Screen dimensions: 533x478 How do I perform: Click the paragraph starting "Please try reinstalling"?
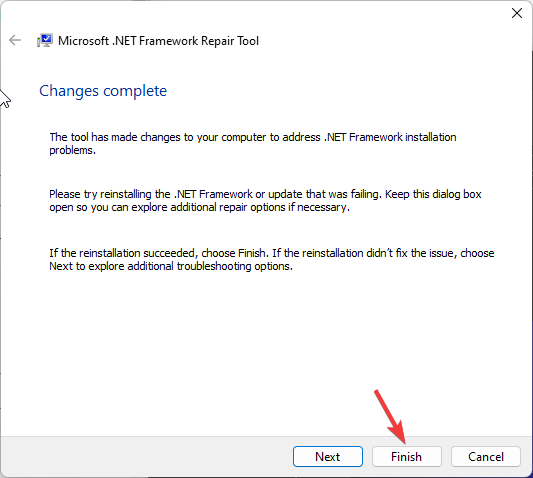[x=265, y=201]
